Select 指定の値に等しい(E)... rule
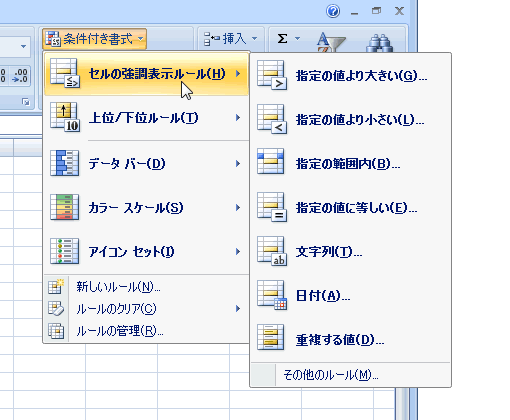 click(x=350, y=208)
